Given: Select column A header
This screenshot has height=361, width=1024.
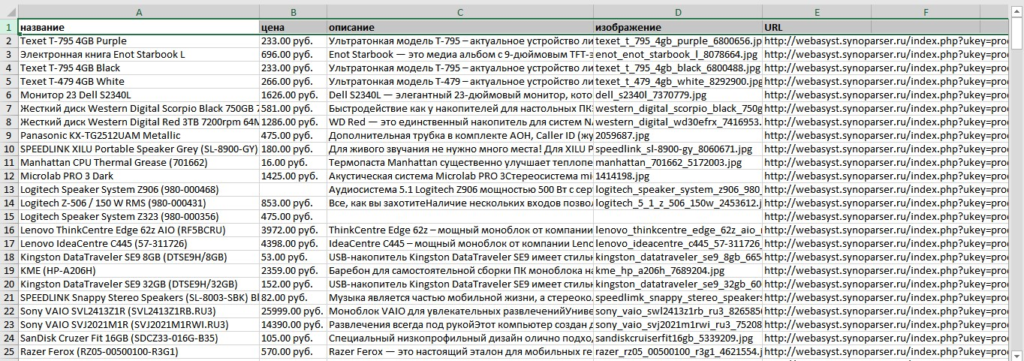Looking at the screenshot, I should pyautogui.click(x=138, y=12).
